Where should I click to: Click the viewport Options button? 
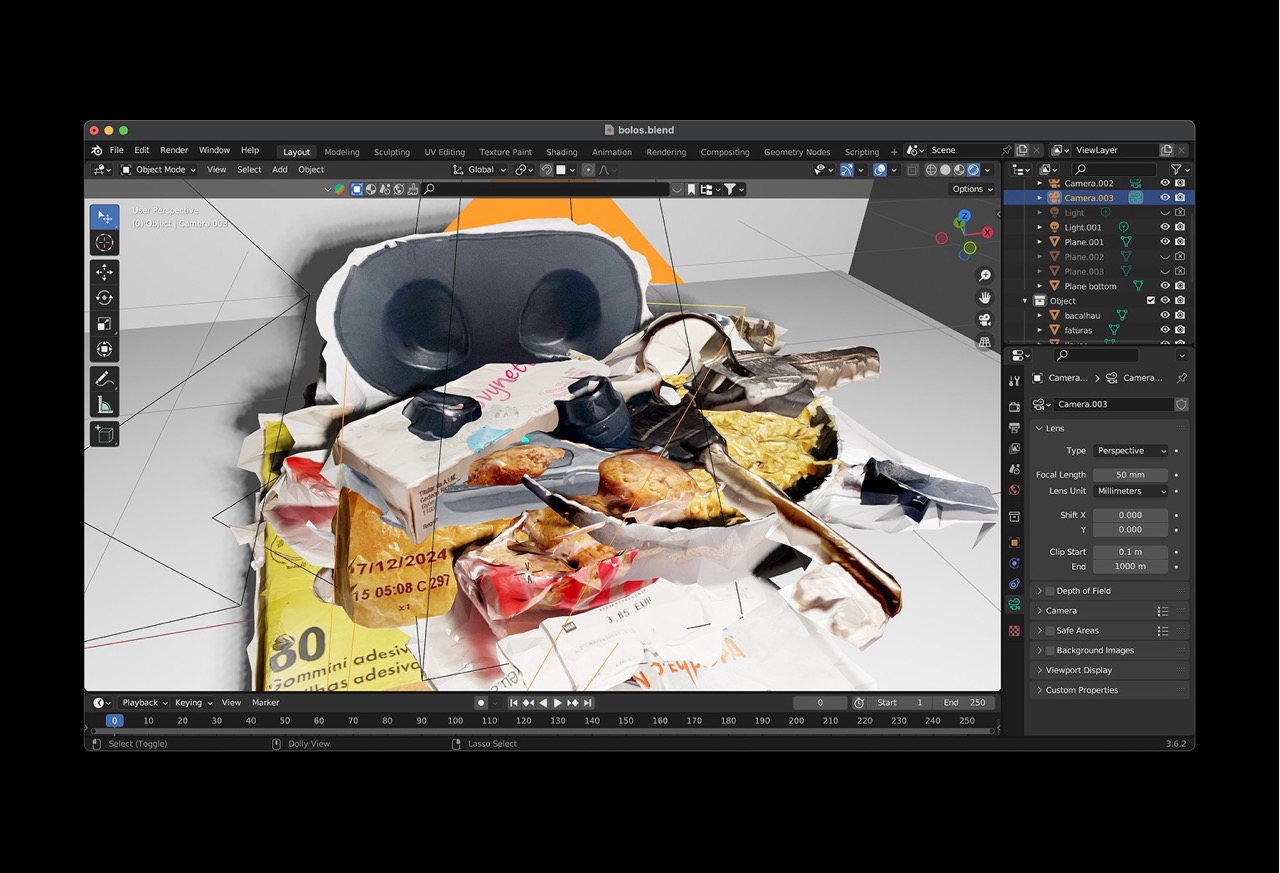coord(971,189)
